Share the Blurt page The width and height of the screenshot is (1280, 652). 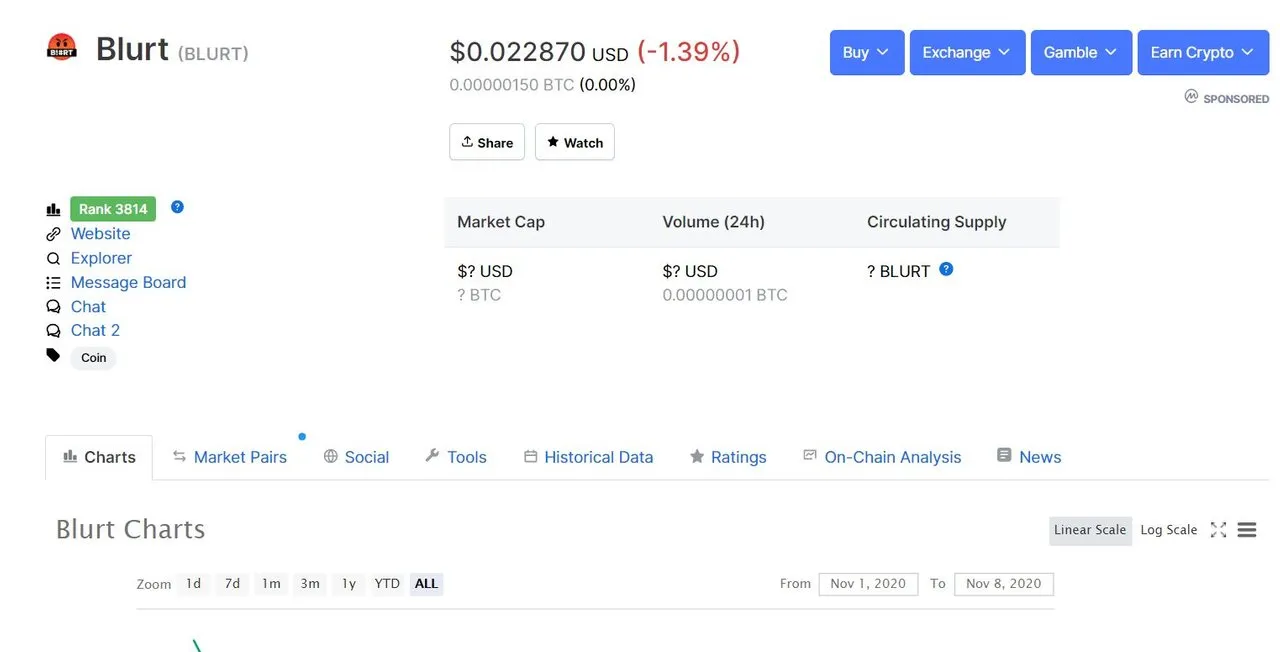point(487,142)
